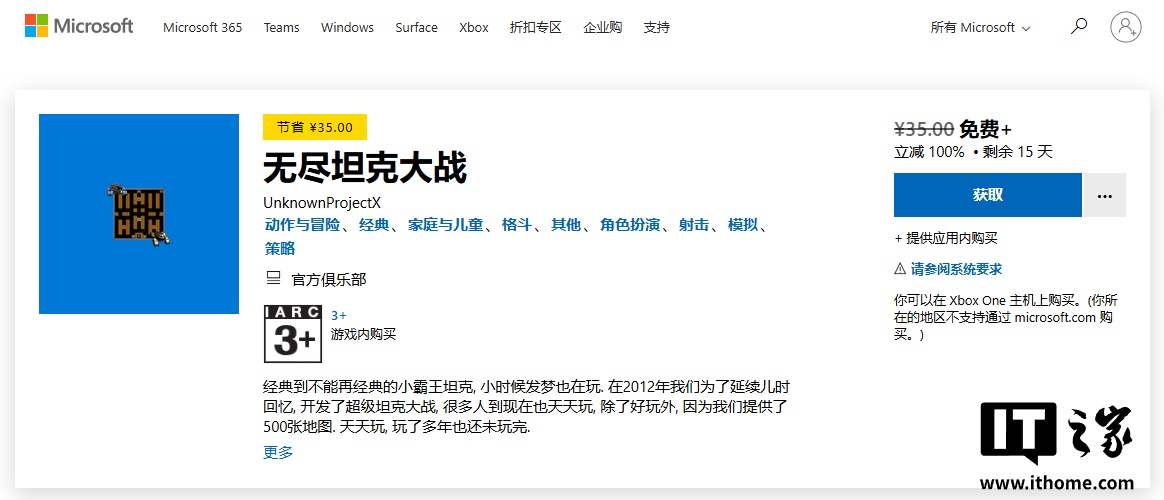Click the 游戏内购买 label
This screenshot has height=500, width=1164.
(x=363, y=335)
